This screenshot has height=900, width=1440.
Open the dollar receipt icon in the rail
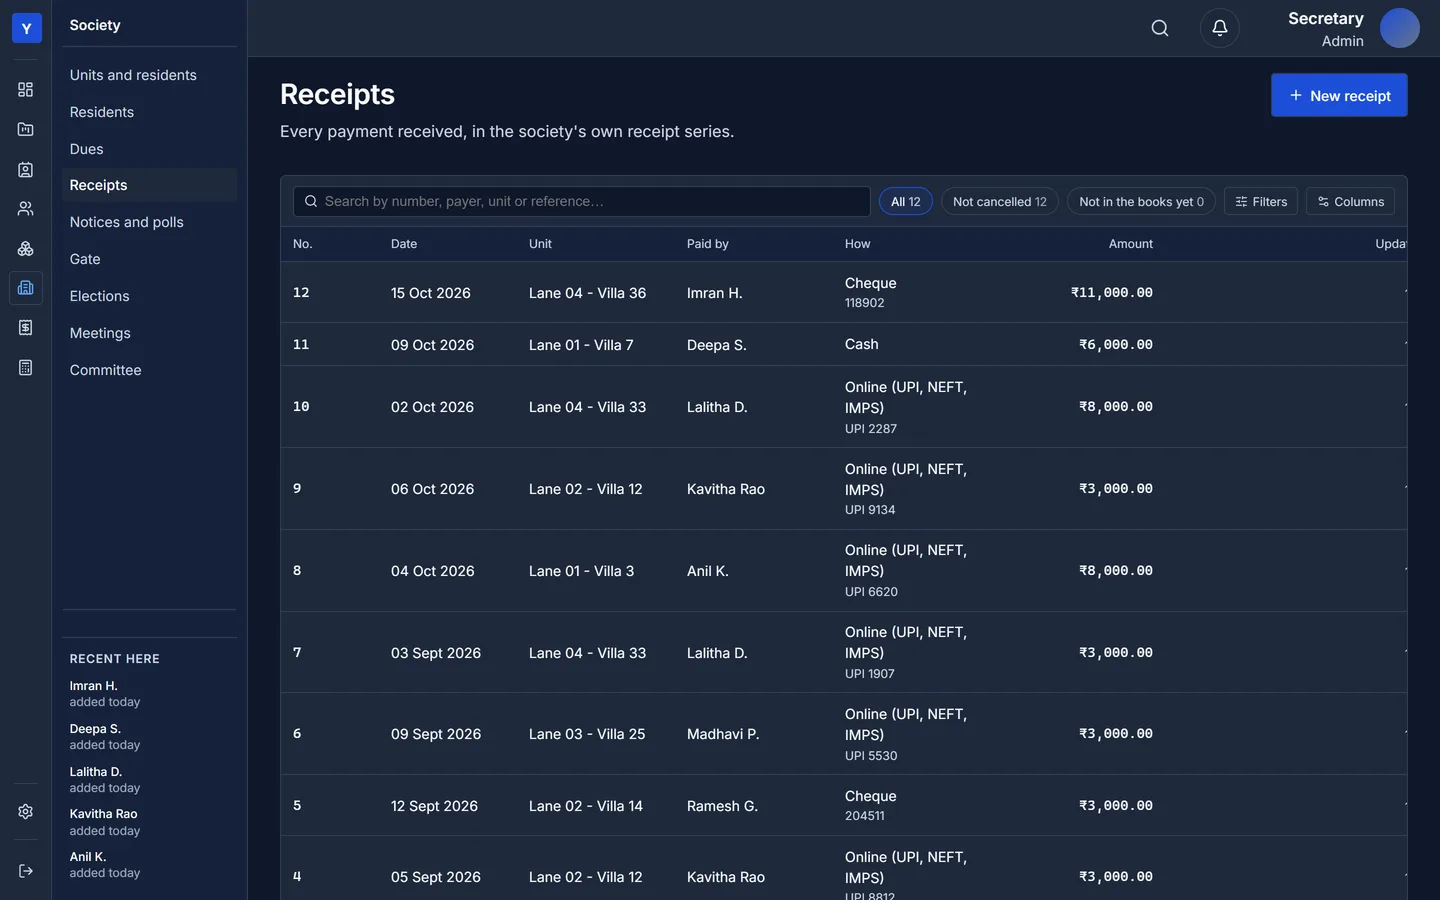click(x=26, y=328)
